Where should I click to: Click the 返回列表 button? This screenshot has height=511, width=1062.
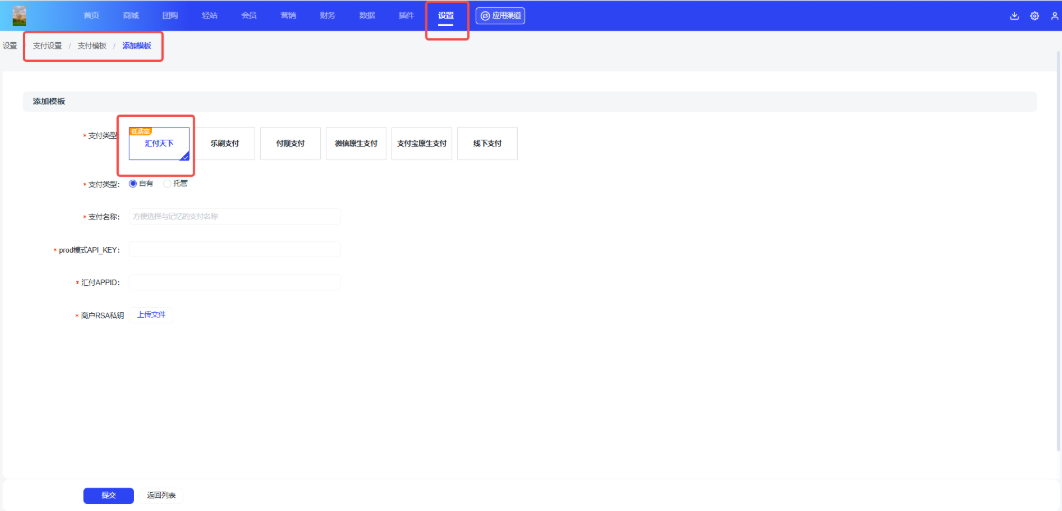pyautogui.click(x=161, y=496)
